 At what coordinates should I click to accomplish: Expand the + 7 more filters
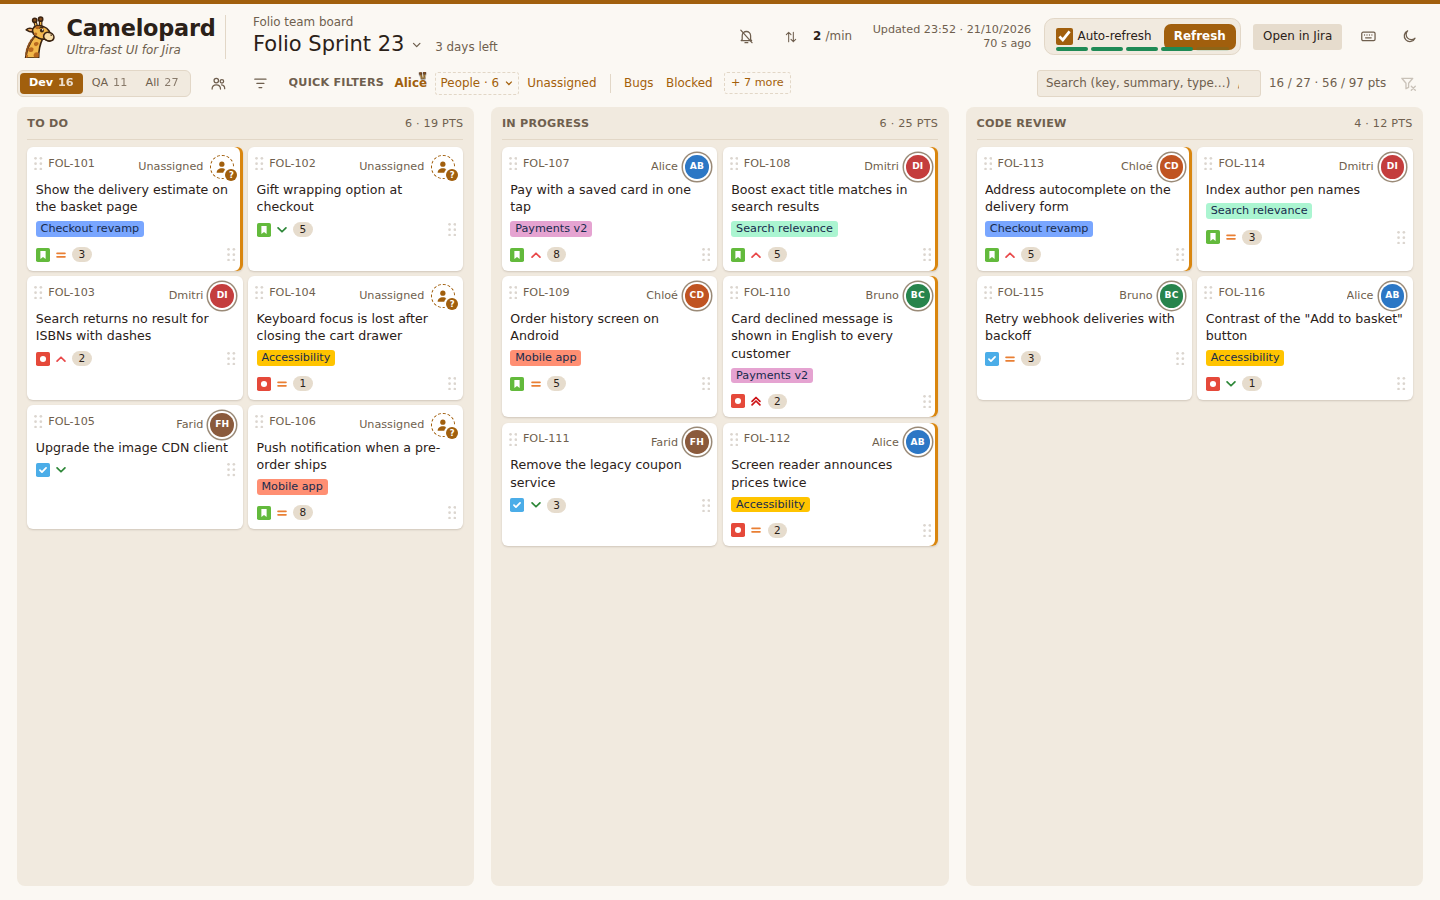757,83
